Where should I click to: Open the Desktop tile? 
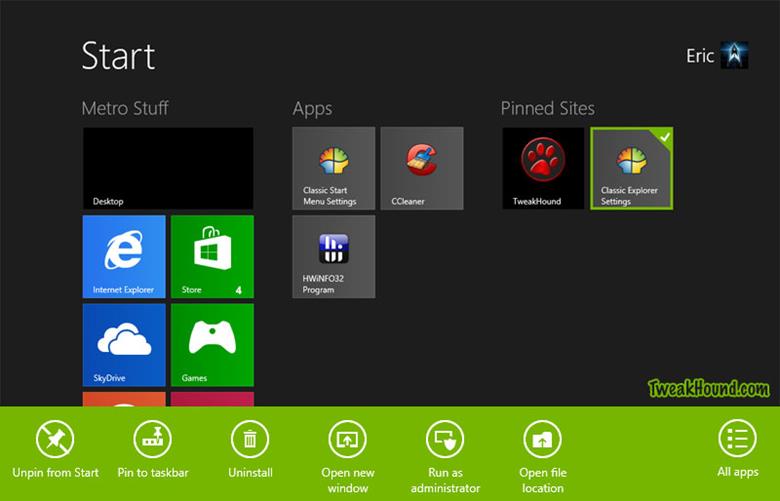(168, 168)
